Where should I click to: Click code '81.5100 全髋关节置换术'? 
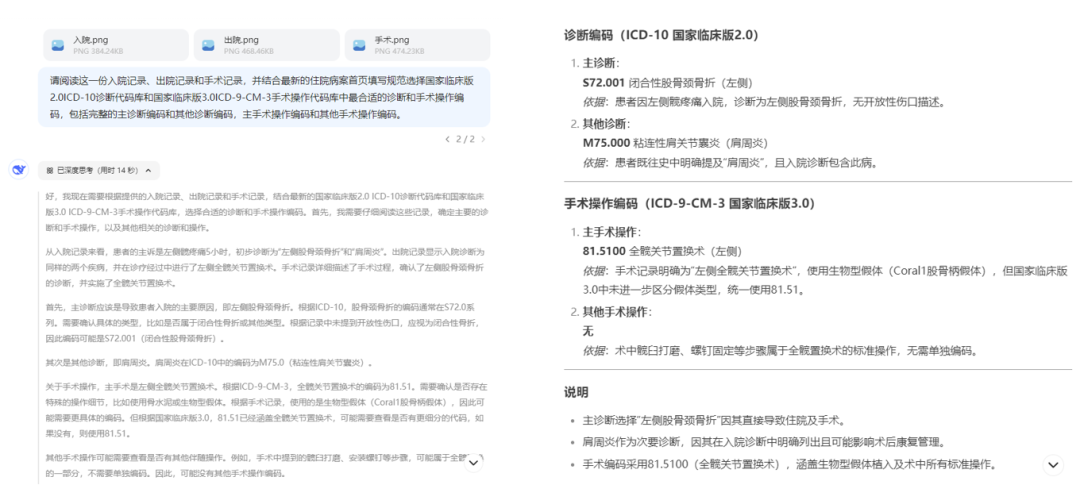coord(662,251)
